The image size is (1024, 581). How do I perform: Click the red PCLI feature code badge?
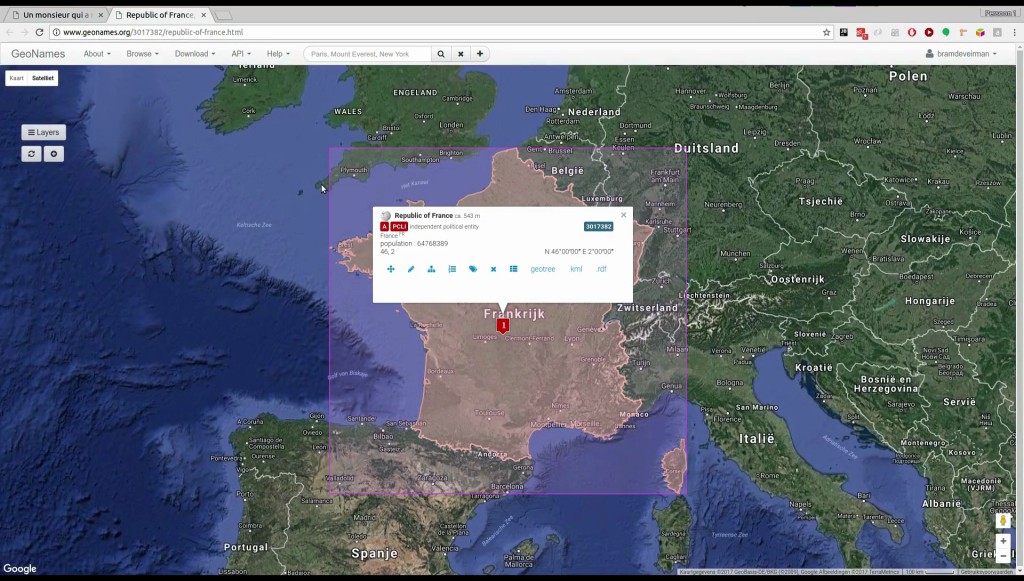(399, 227)
